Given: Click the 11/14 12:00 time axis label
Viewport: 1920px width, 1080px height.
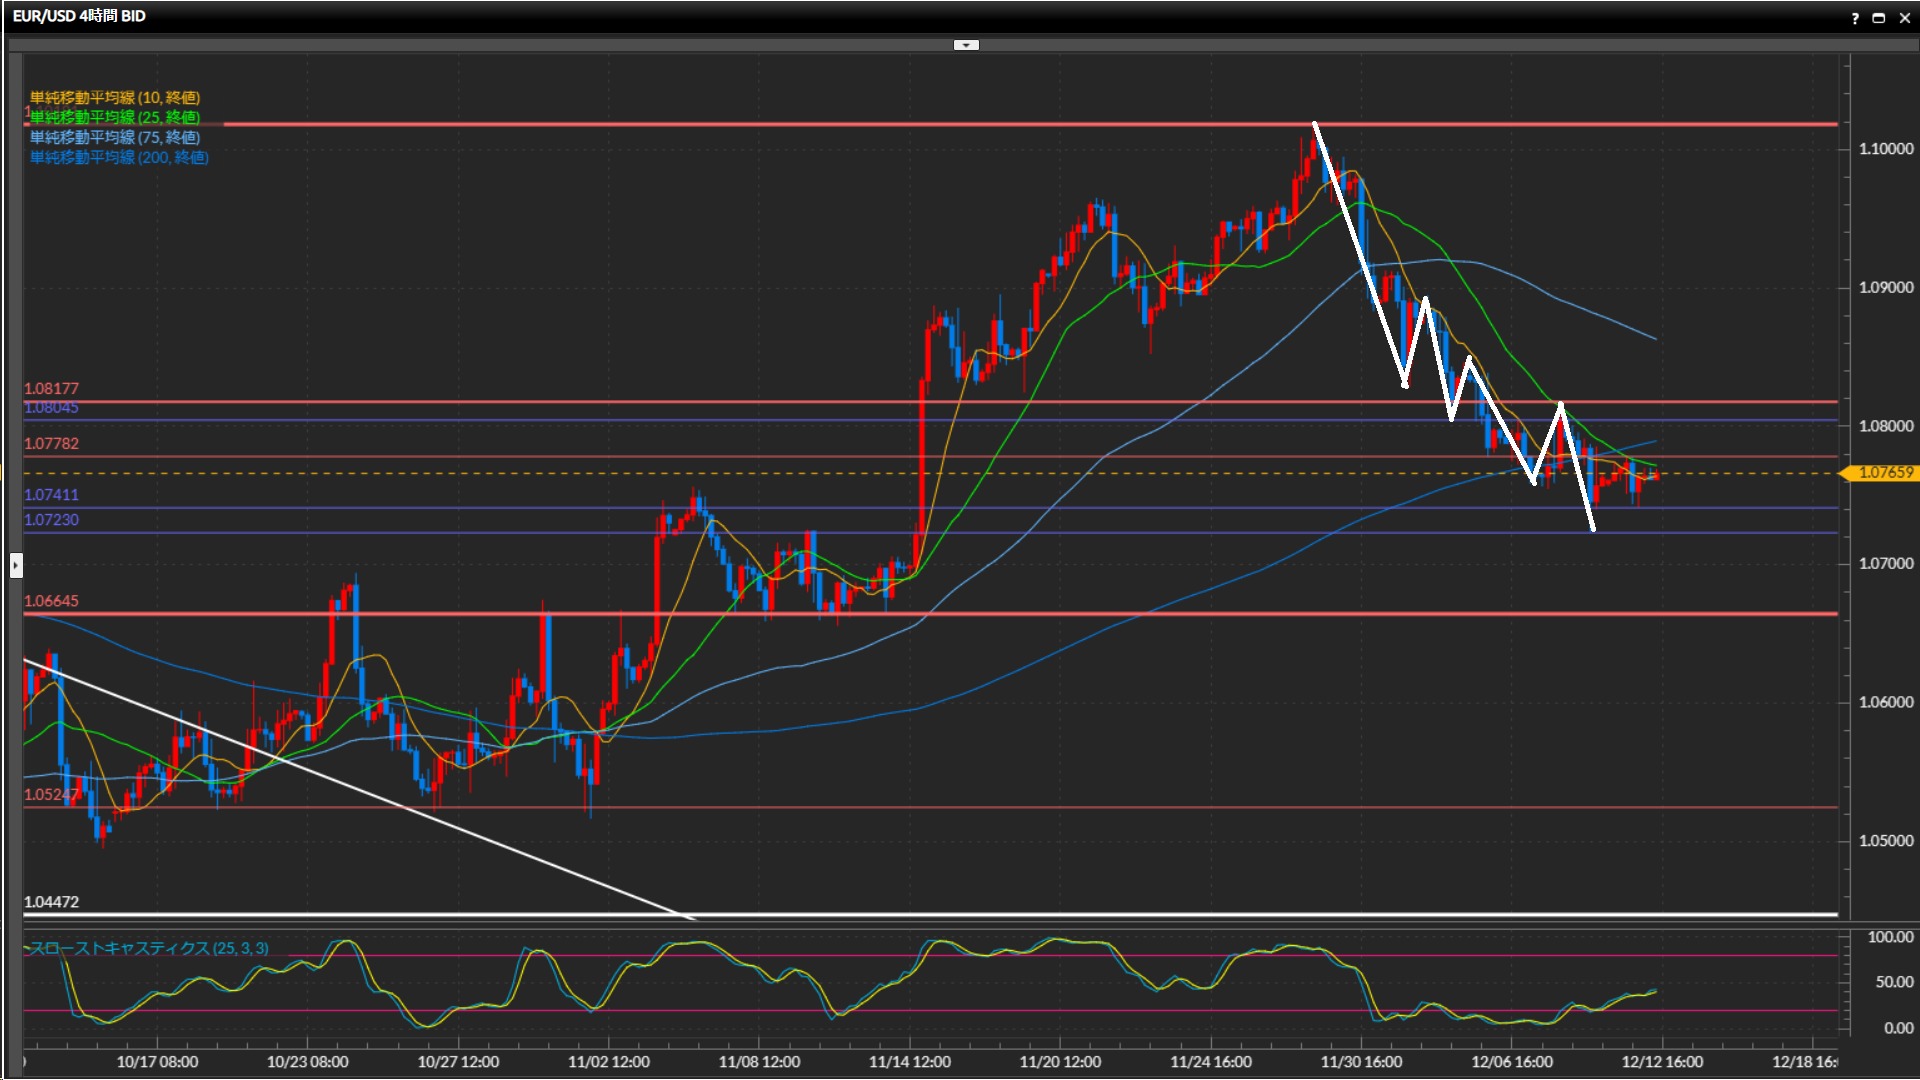Looking at the screenshot, I should [x=910, y=1062].
